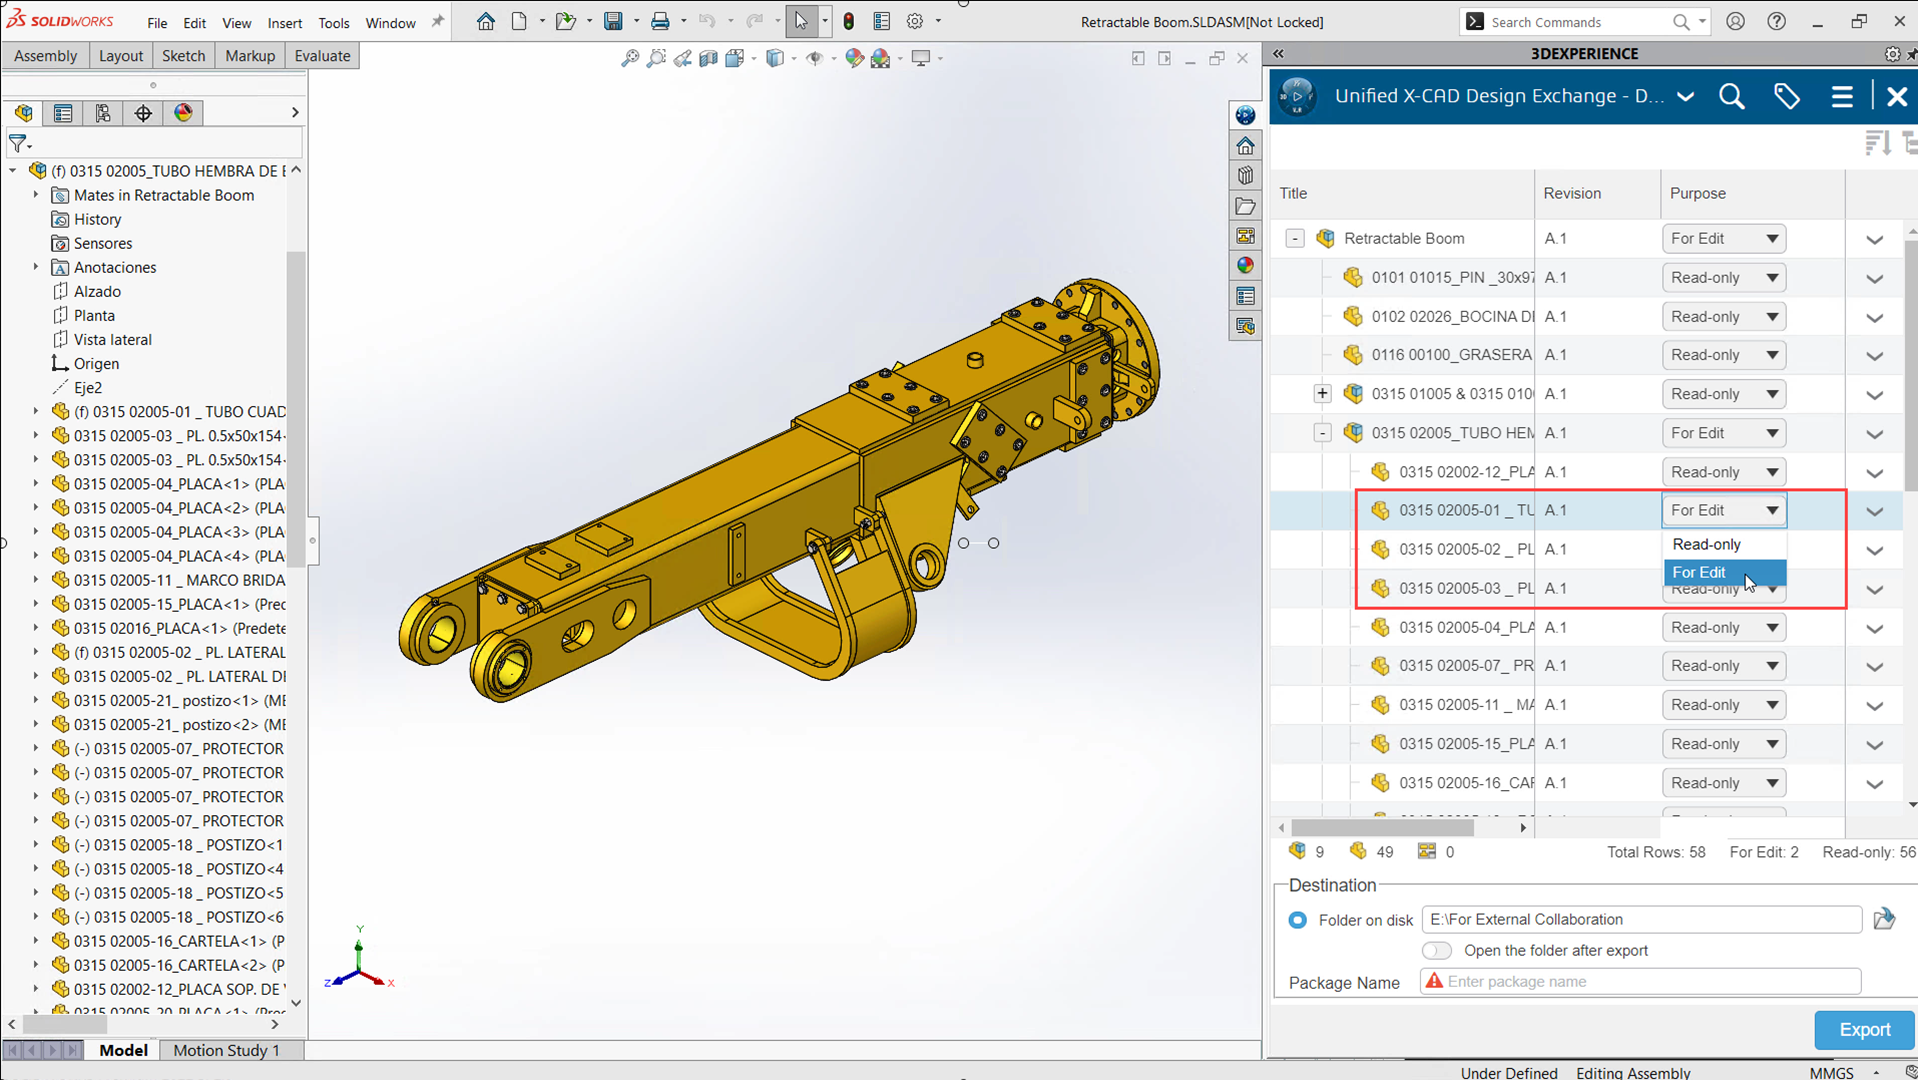The height and width of the screenshot is (1080, 1920).
Task: Switch to the Motion Study 1 tab
Action: [226, 1050]
